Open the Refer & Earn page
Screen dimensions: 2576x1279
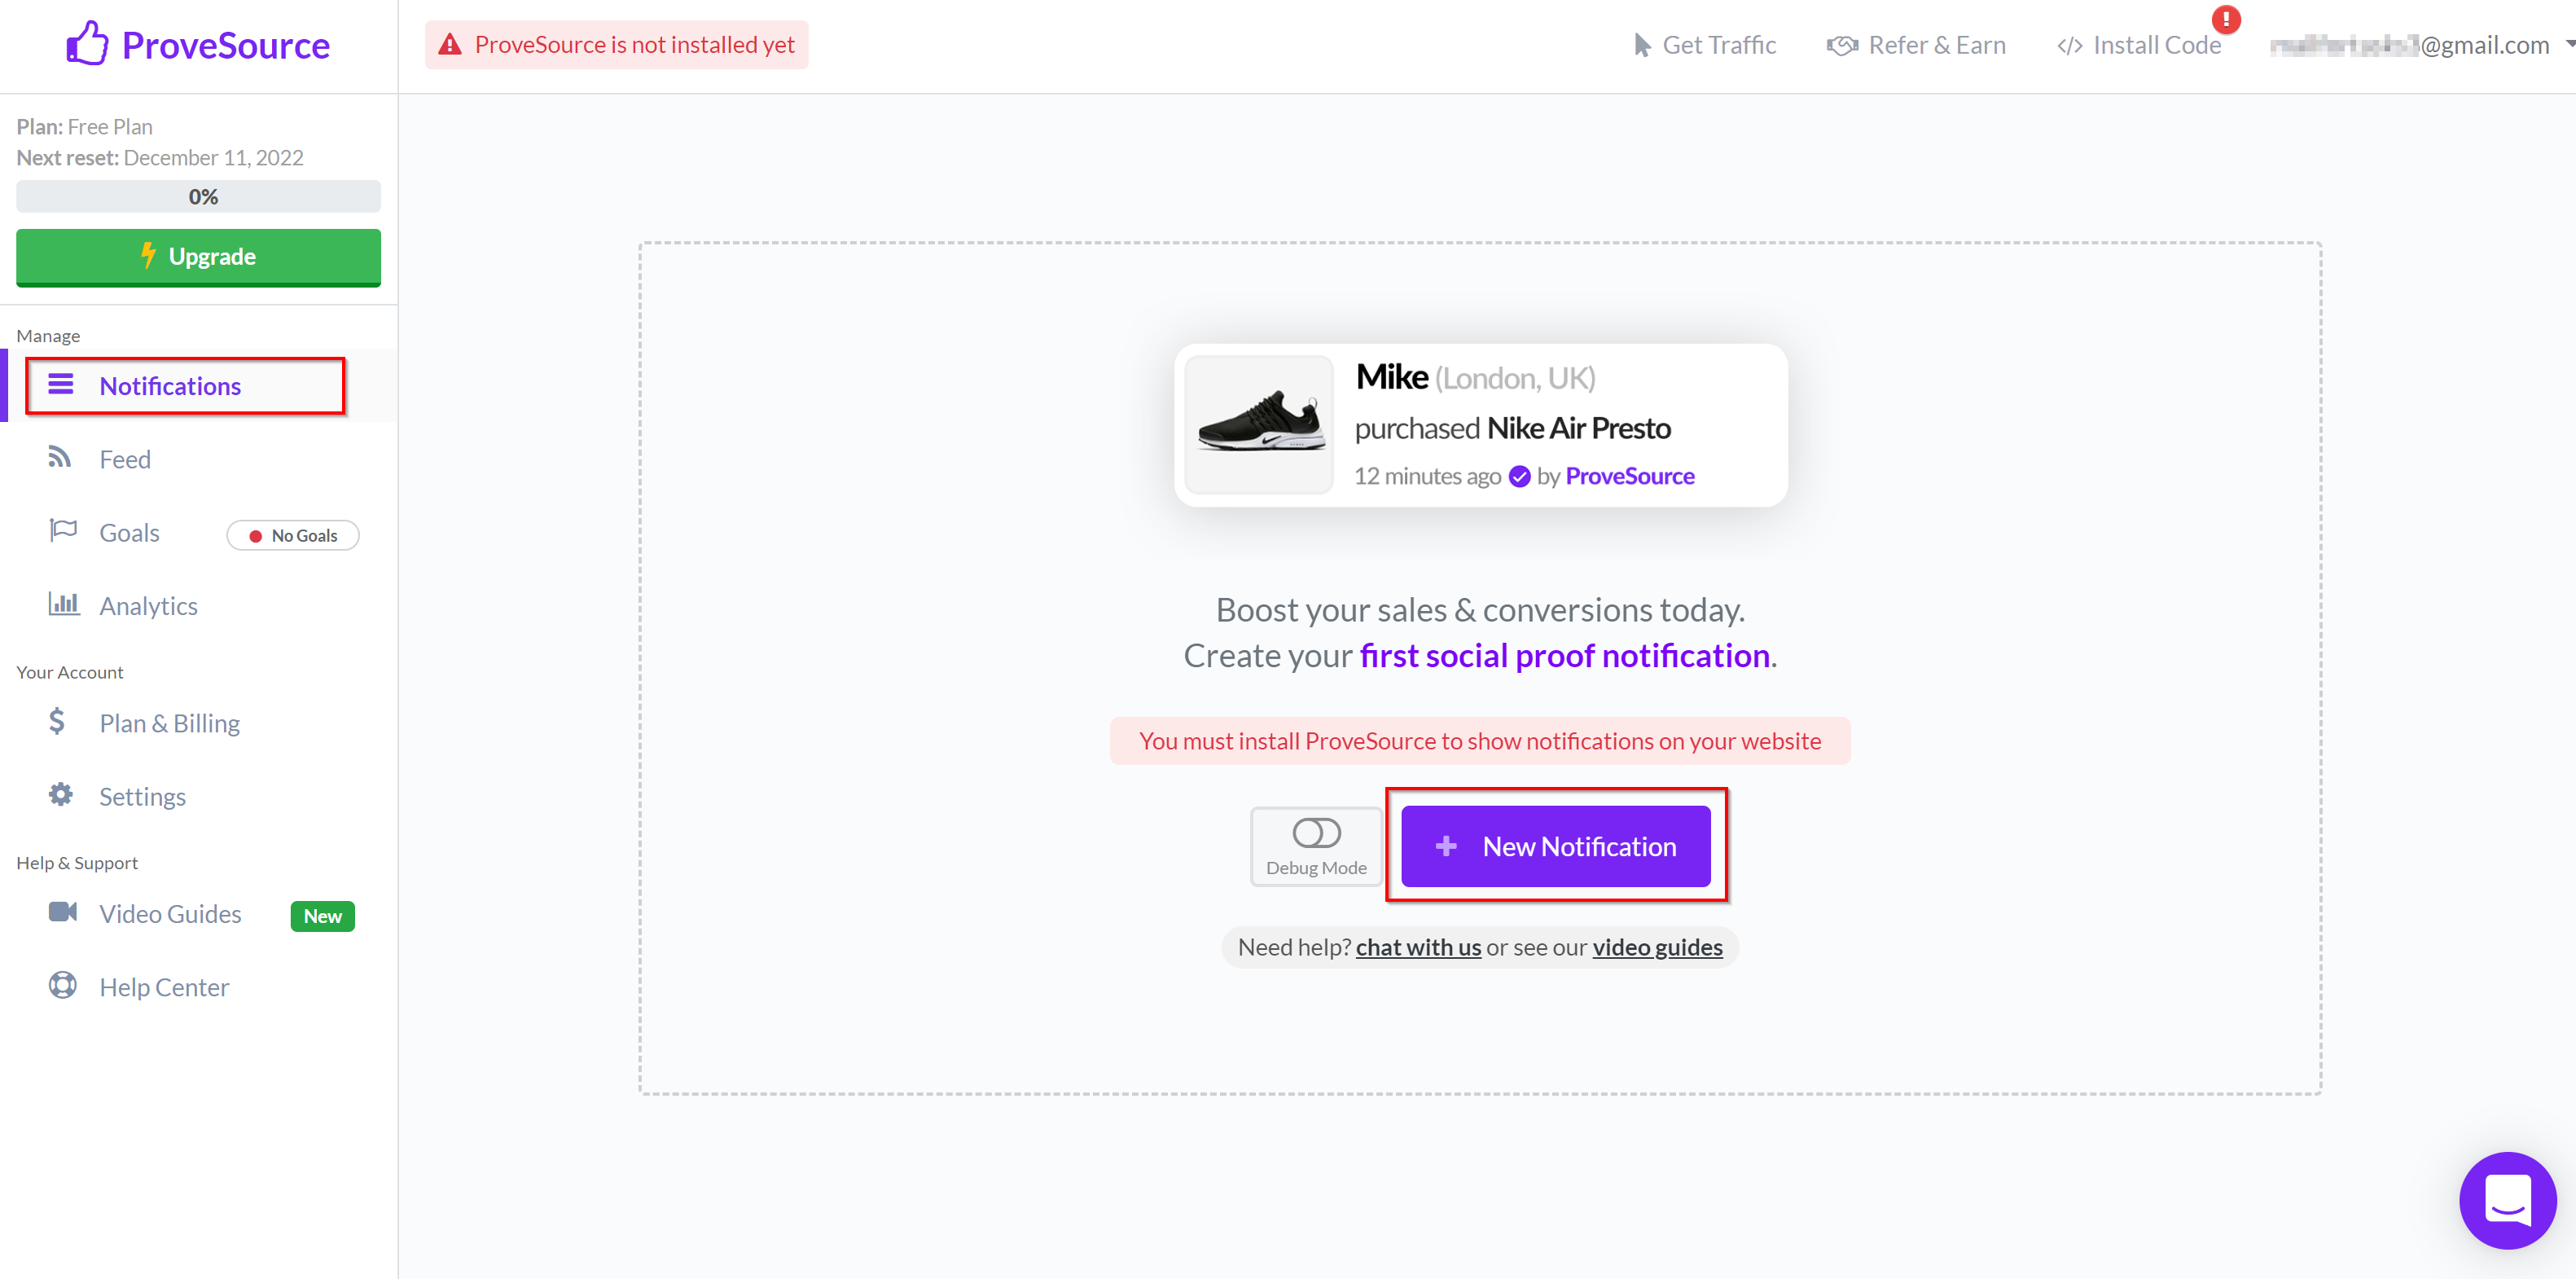coord(1912,44)
